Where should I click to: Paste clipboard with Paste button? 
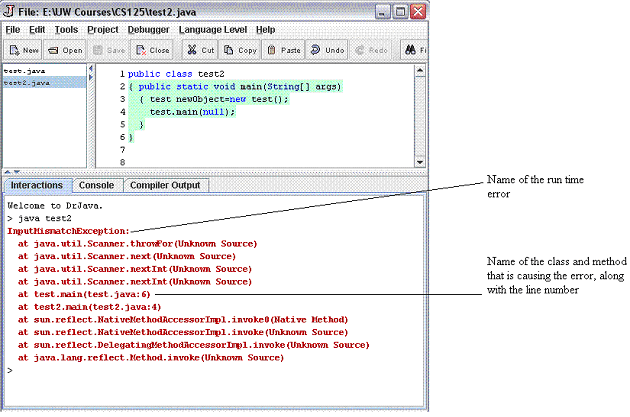coord(283,49)
